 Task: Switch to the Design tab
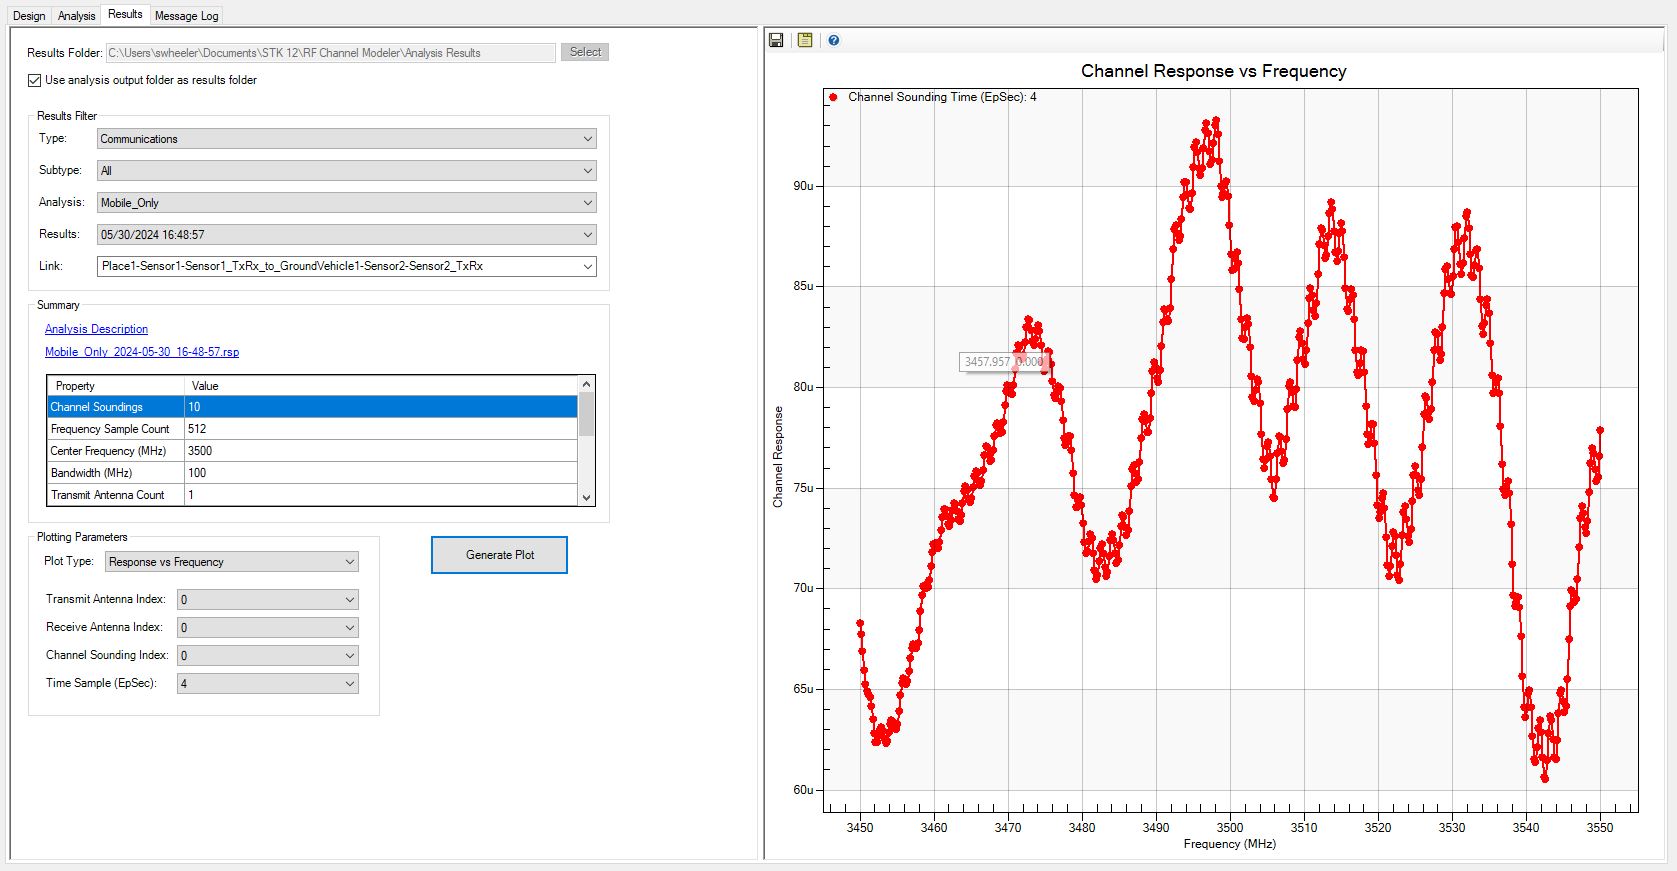29,15
